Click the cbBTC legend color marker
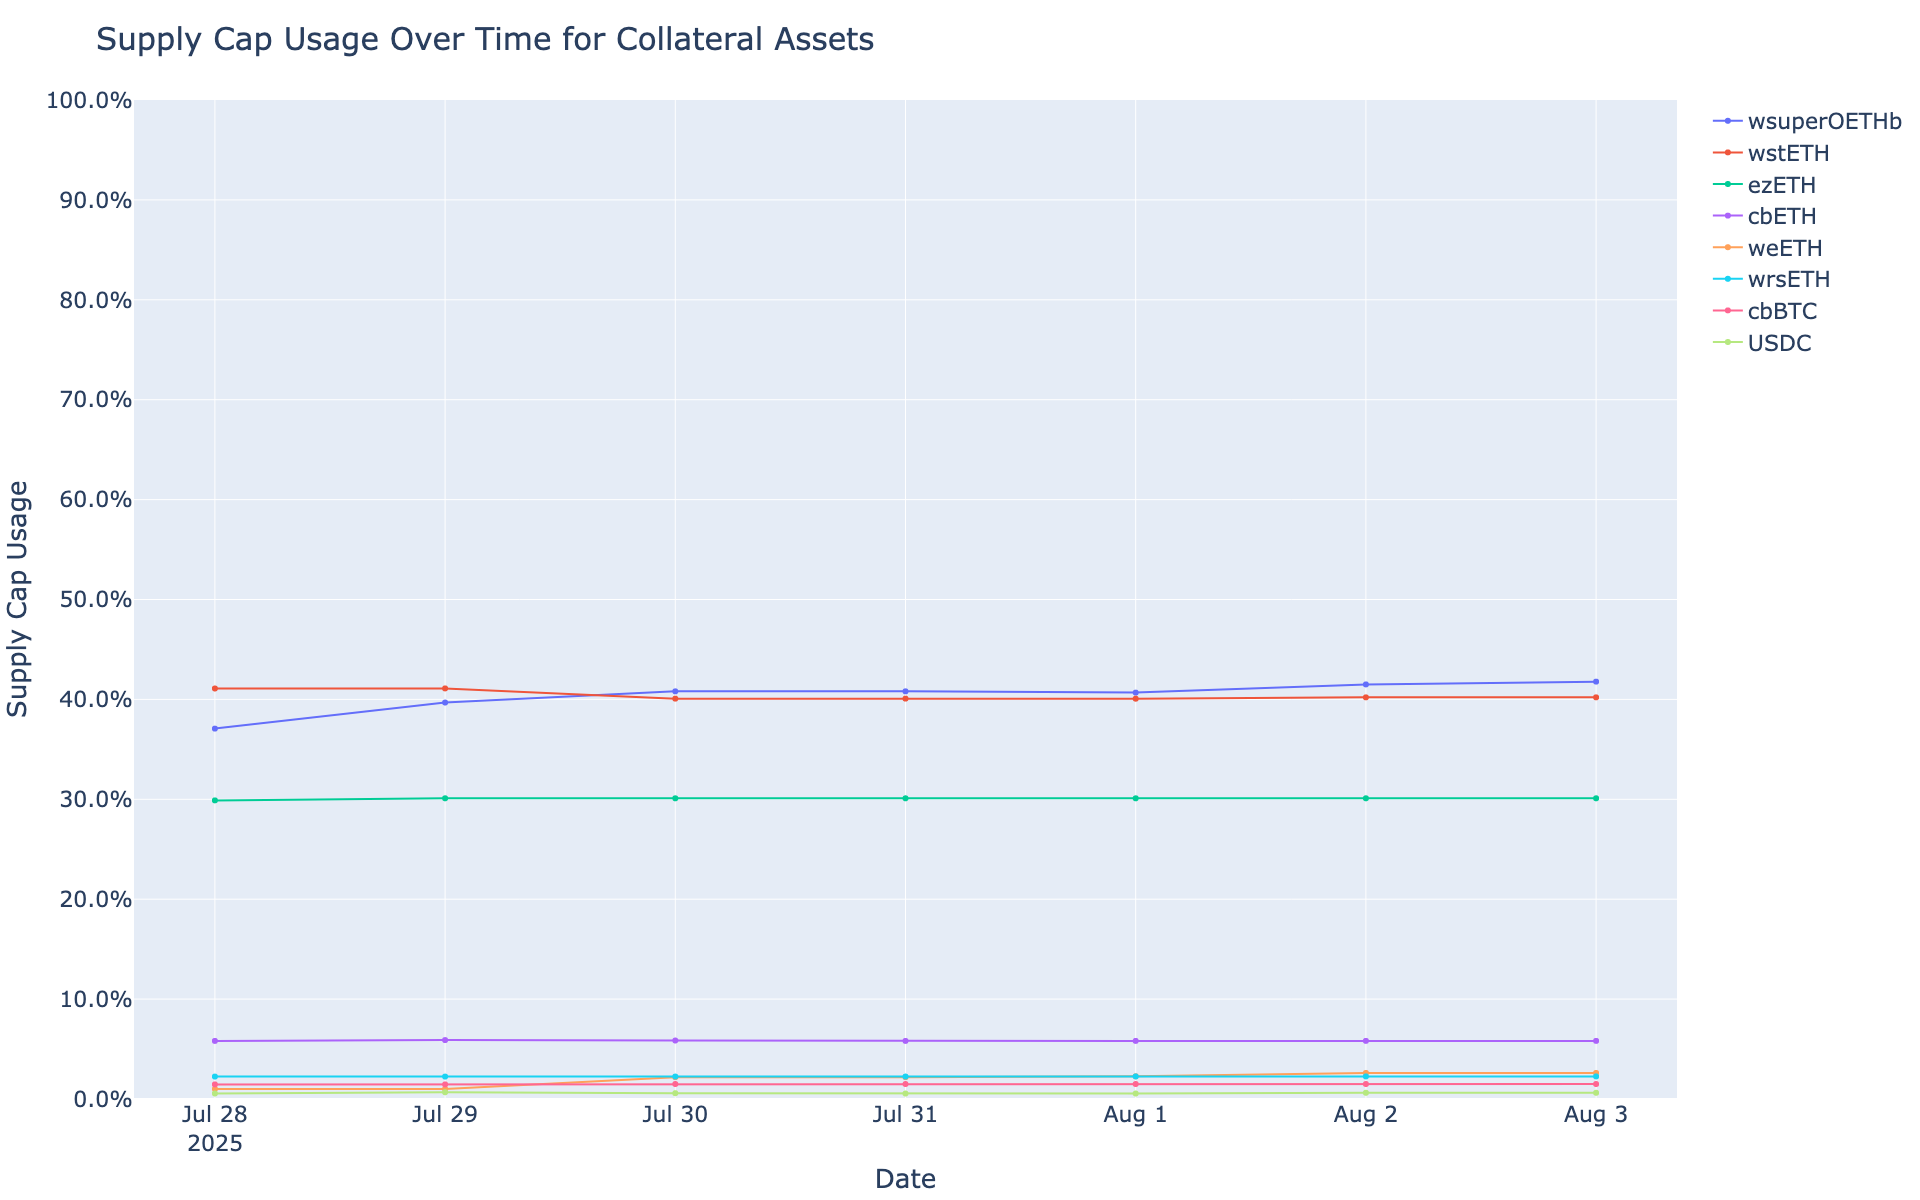The image size is (1920, 1200). [x=1727, y=311]
